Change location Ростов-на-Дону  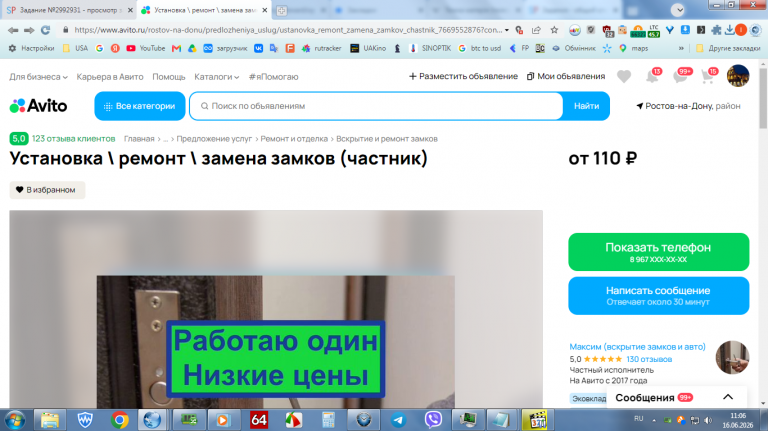(688, 106)
